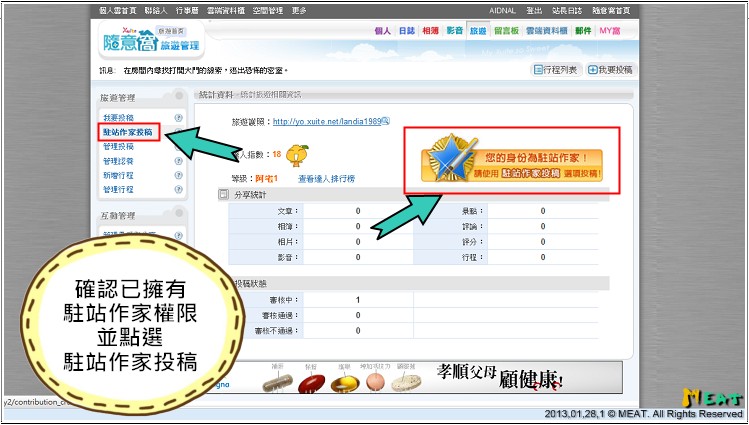
Task: Click the small 旅遊首頁 button near logo
Action: pyautogui.click(x=171, y=31)
